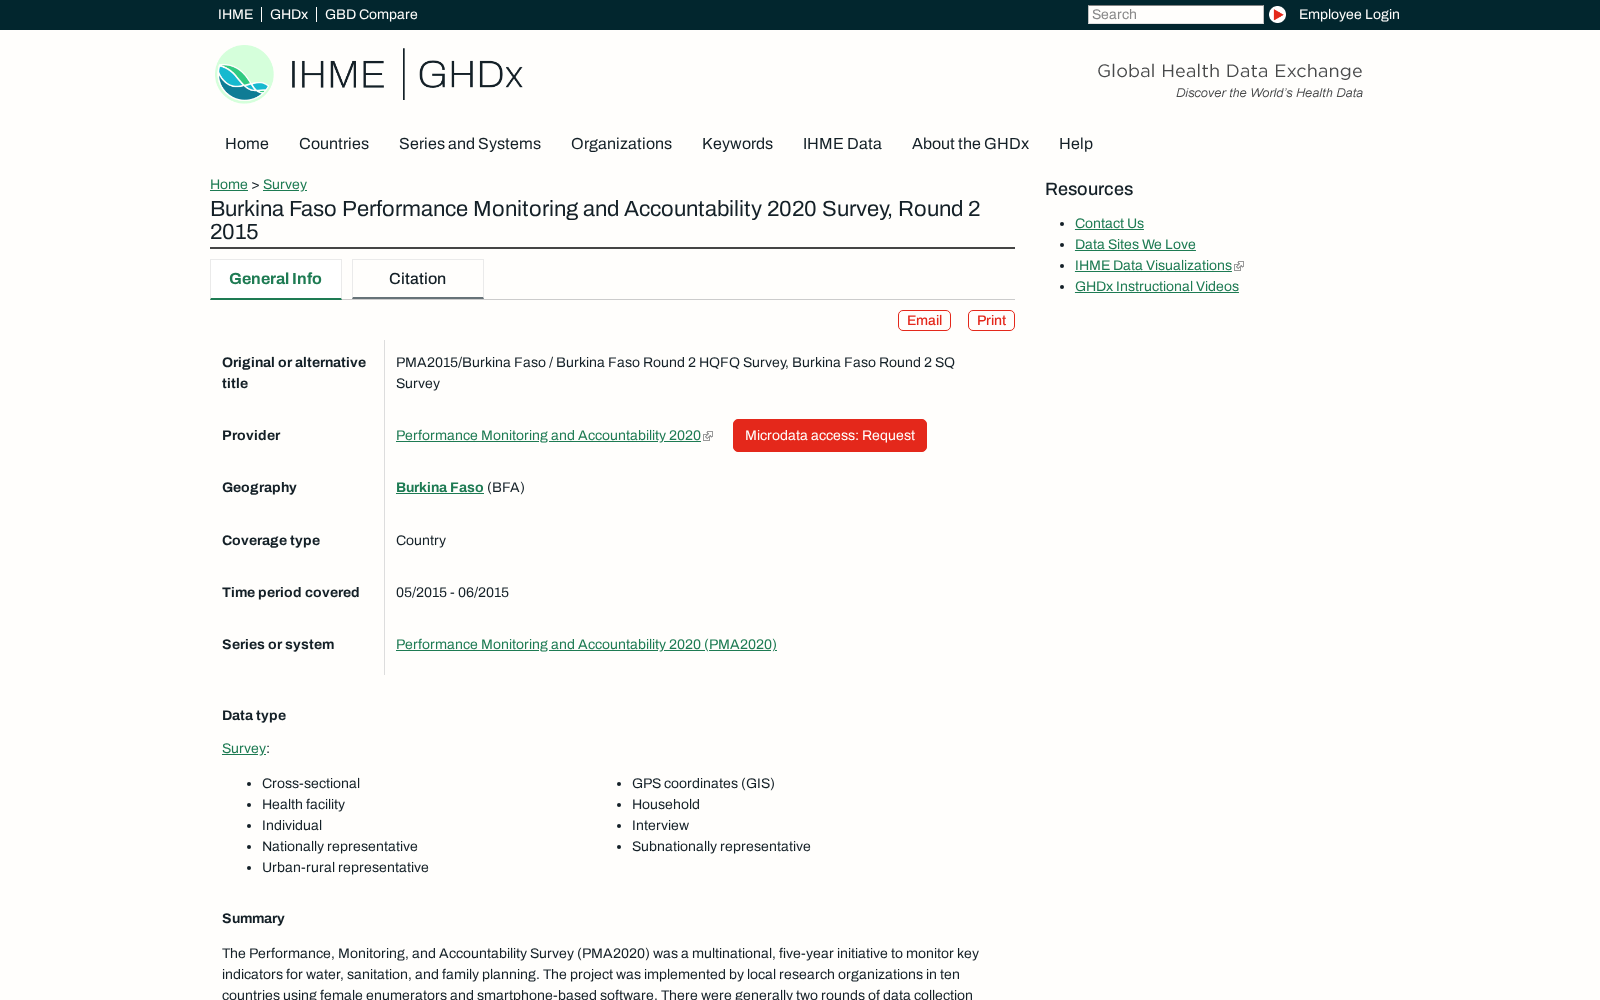Click the 'Resources' sidebar heading
This screenshot has width=1600, height=1000.
[x=1089, y=190]
